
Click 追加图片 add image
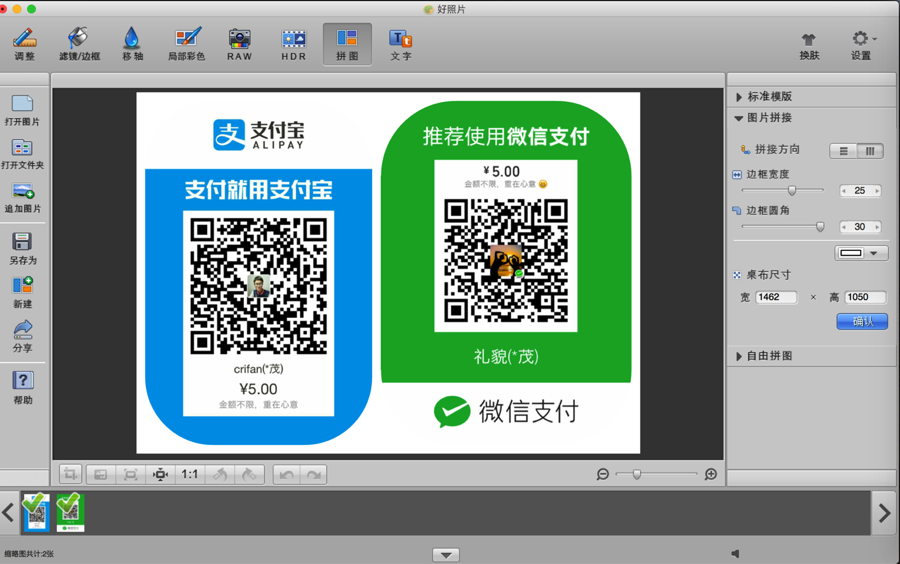(x=22, y=197)
